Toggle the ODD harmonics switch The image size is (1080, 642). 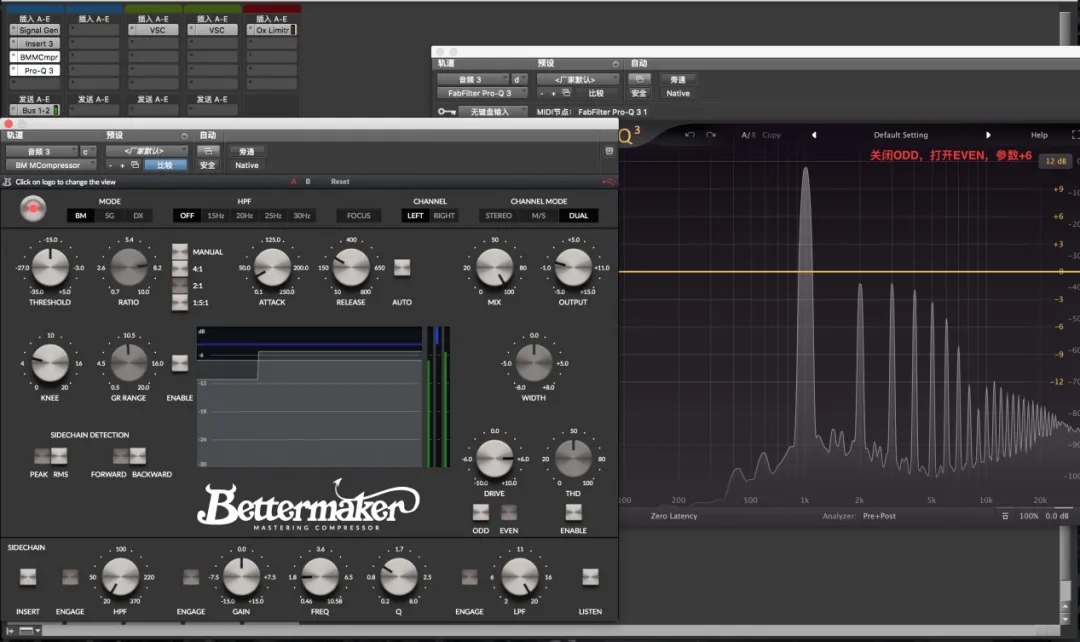coord(481,512)
